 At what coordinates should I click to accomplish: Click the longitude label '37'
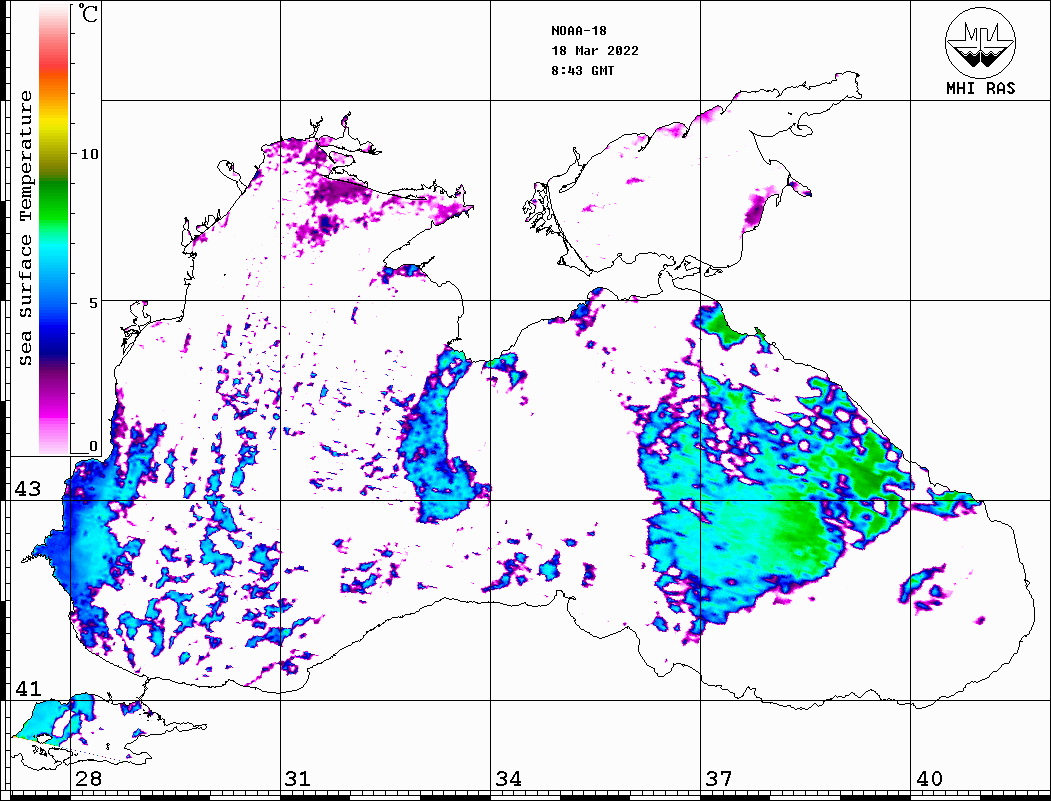pyautogui.click(x=719, y=779)
